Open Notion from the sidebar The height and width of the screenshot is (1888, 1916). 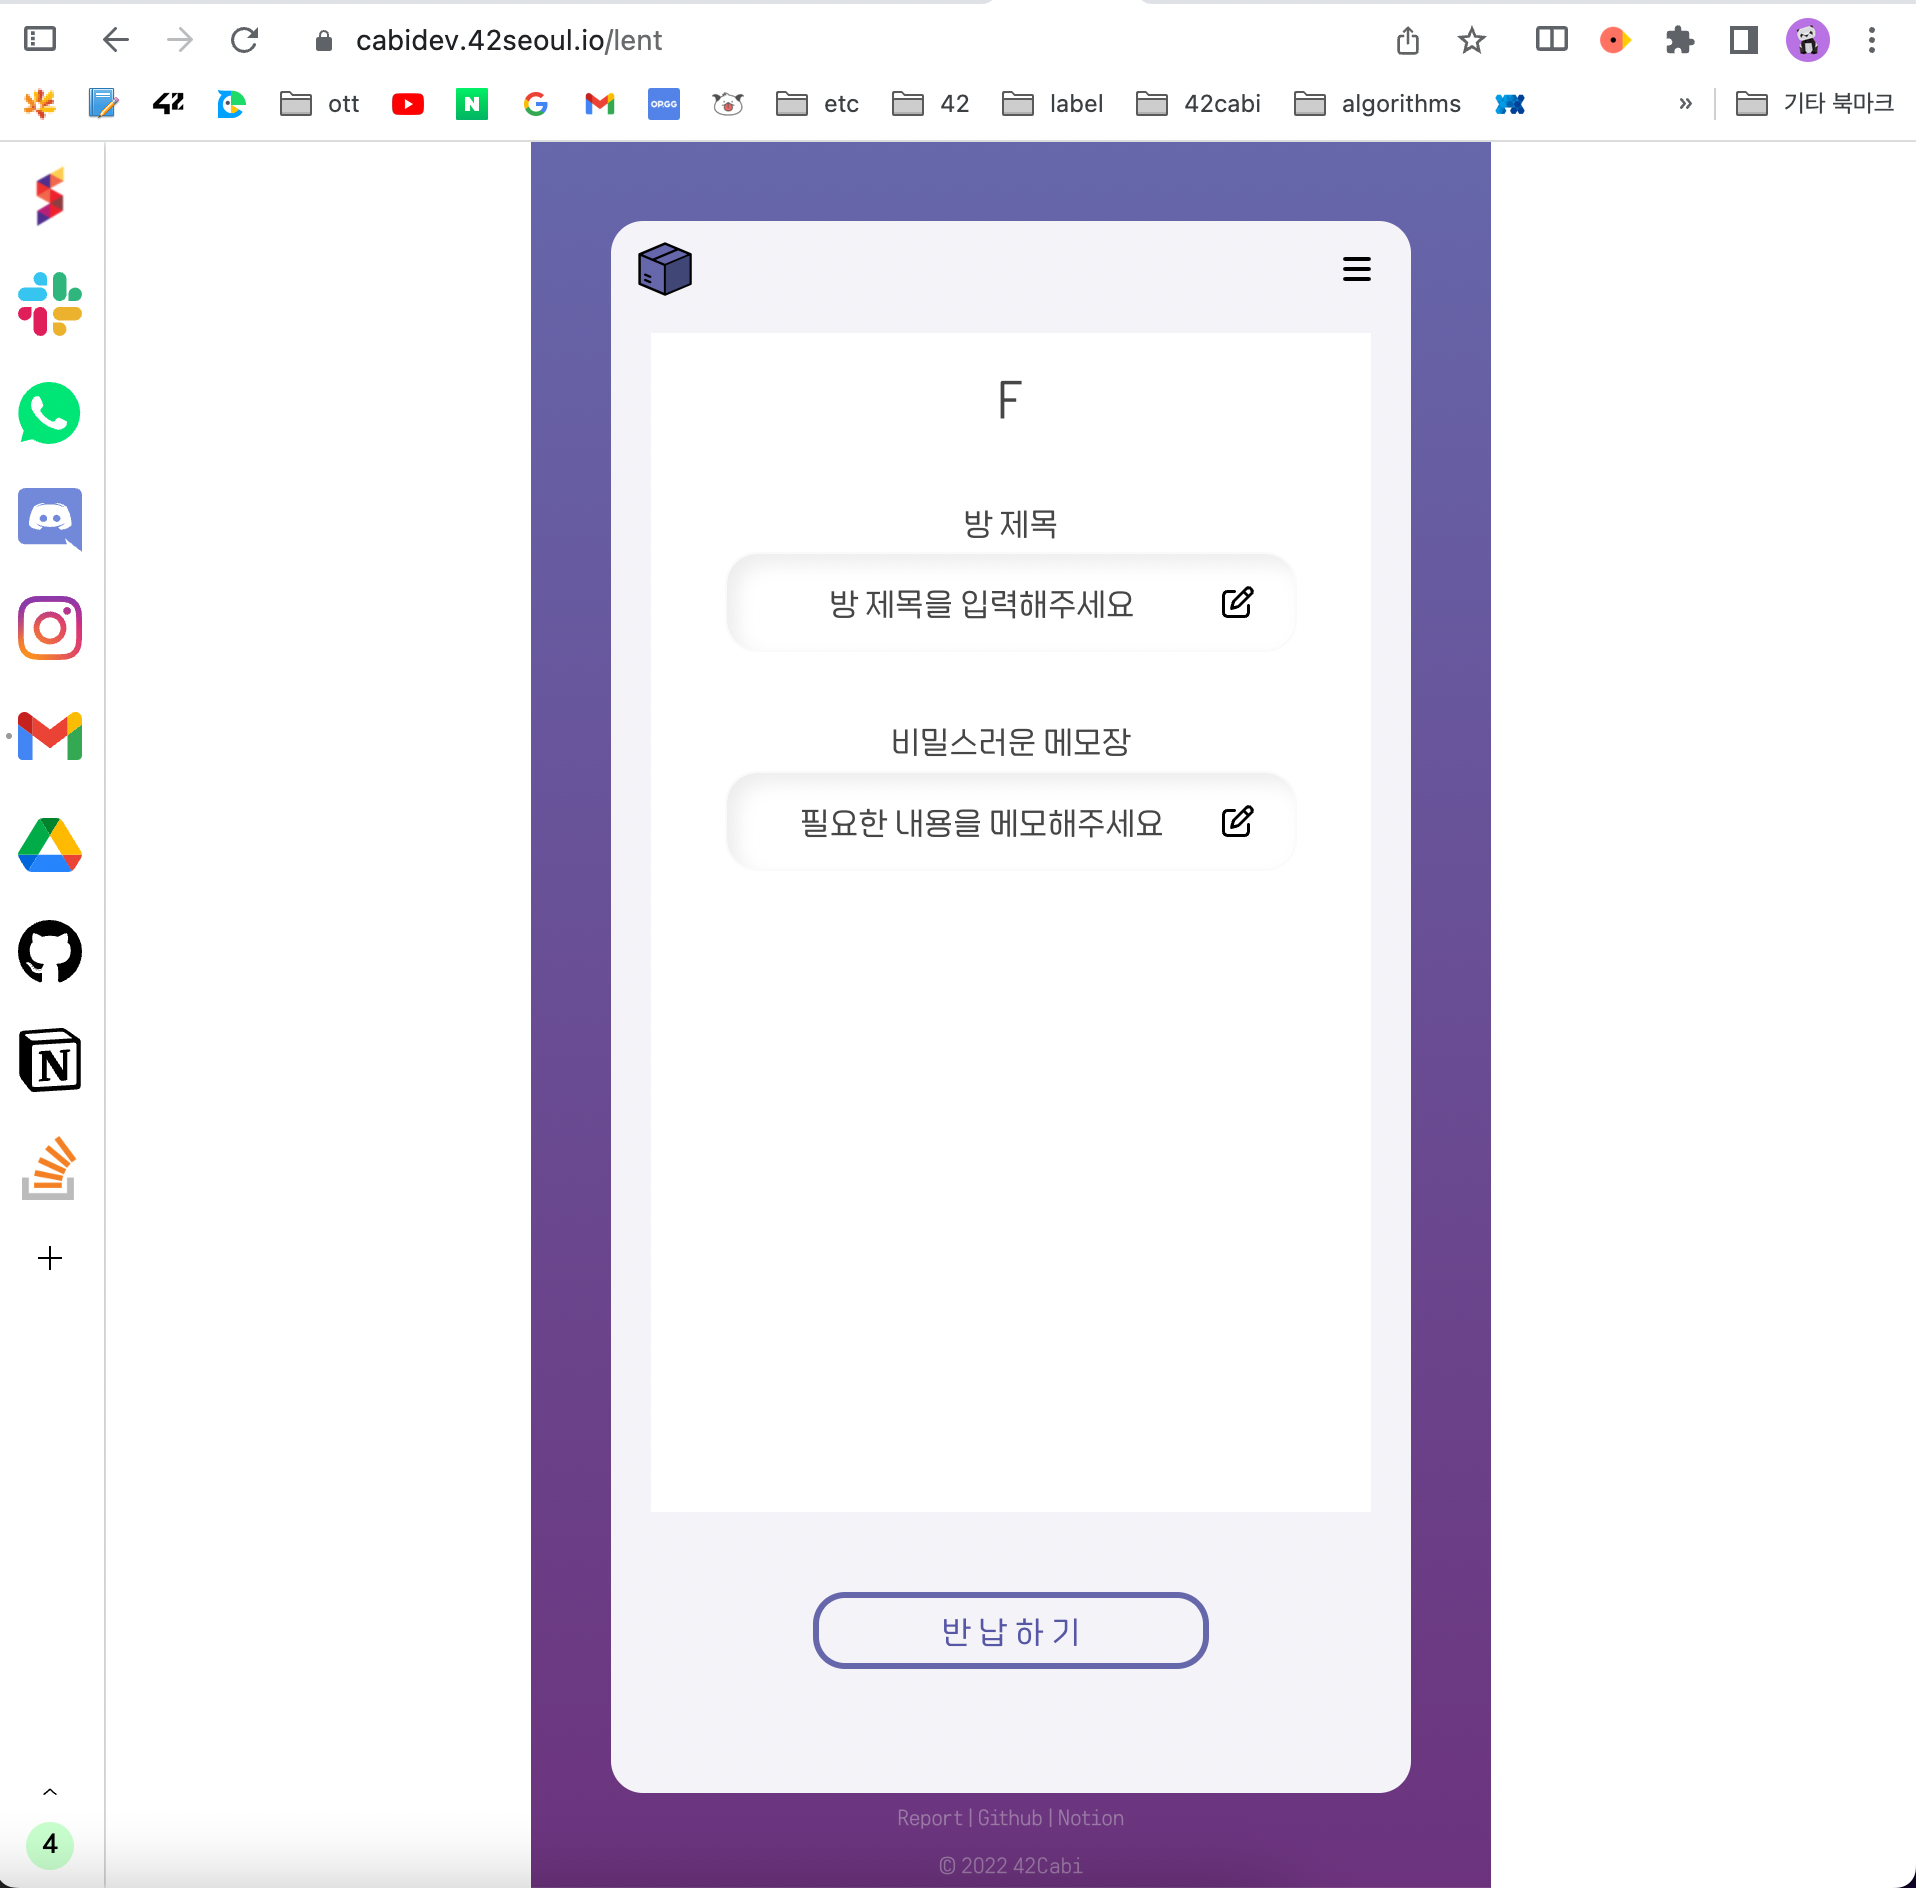pos(48,1061)
